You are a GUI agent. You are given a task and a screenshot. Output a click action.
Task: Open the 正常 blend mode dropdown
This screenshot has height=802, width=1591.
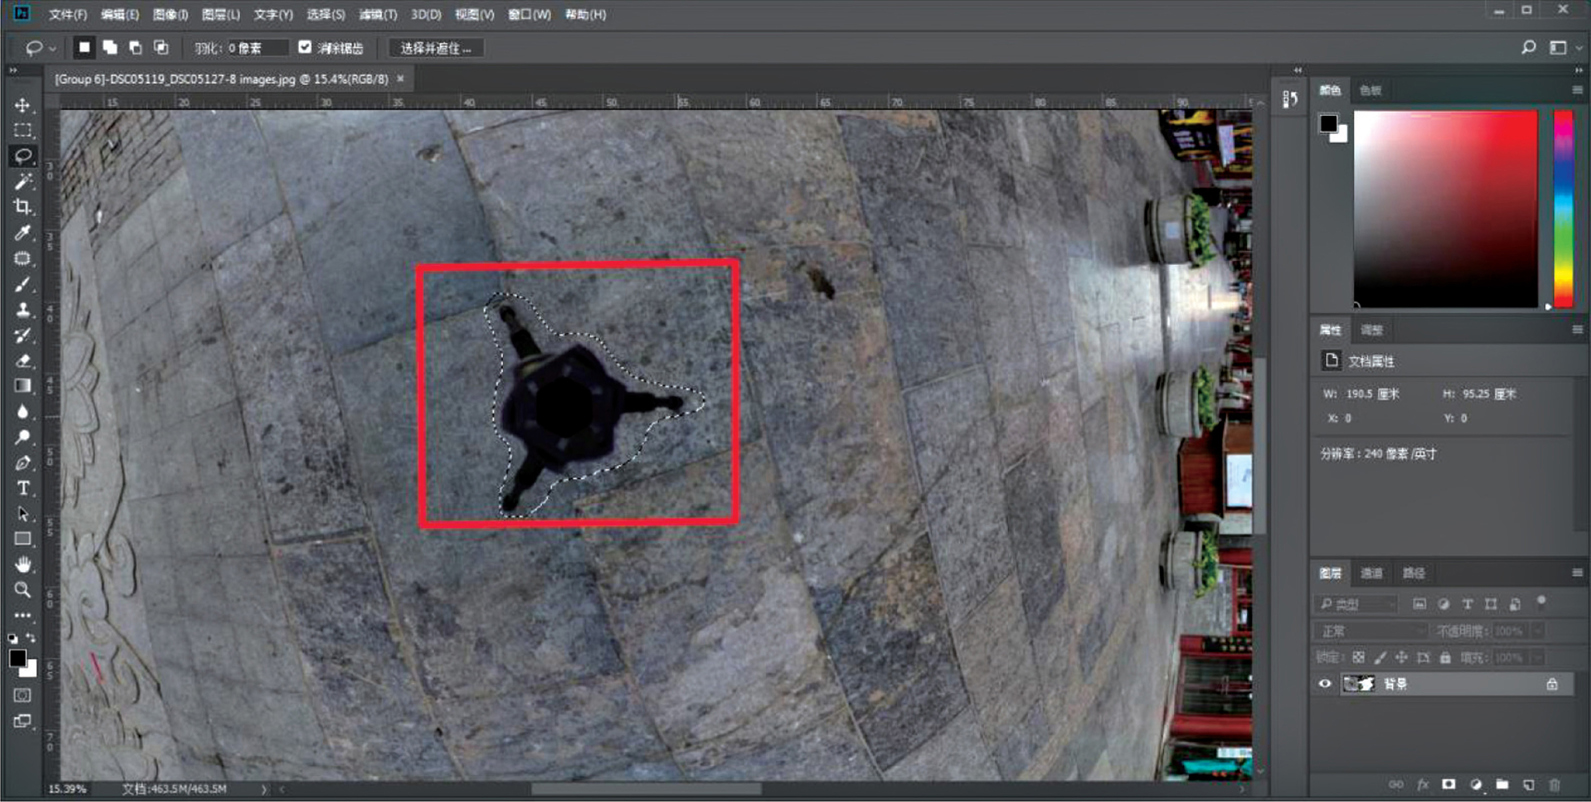tap(1371, 631)
